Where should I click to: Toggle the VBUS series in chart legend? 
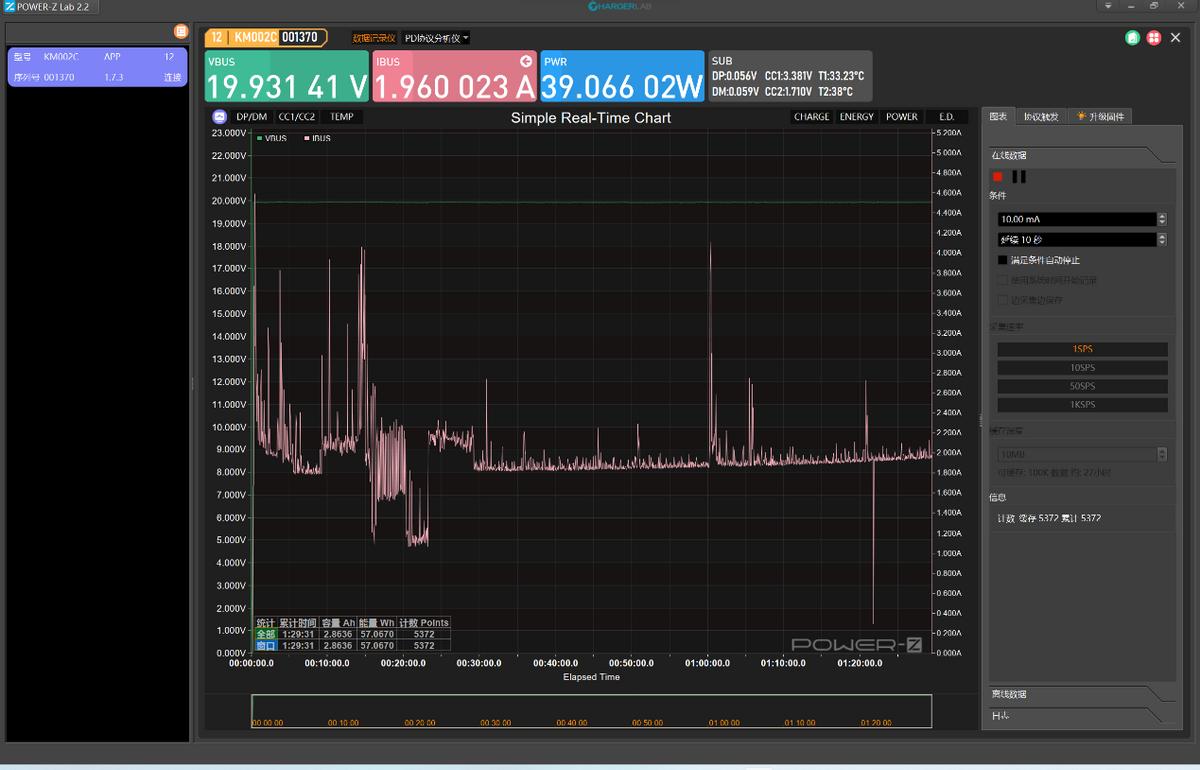[271, 138]
